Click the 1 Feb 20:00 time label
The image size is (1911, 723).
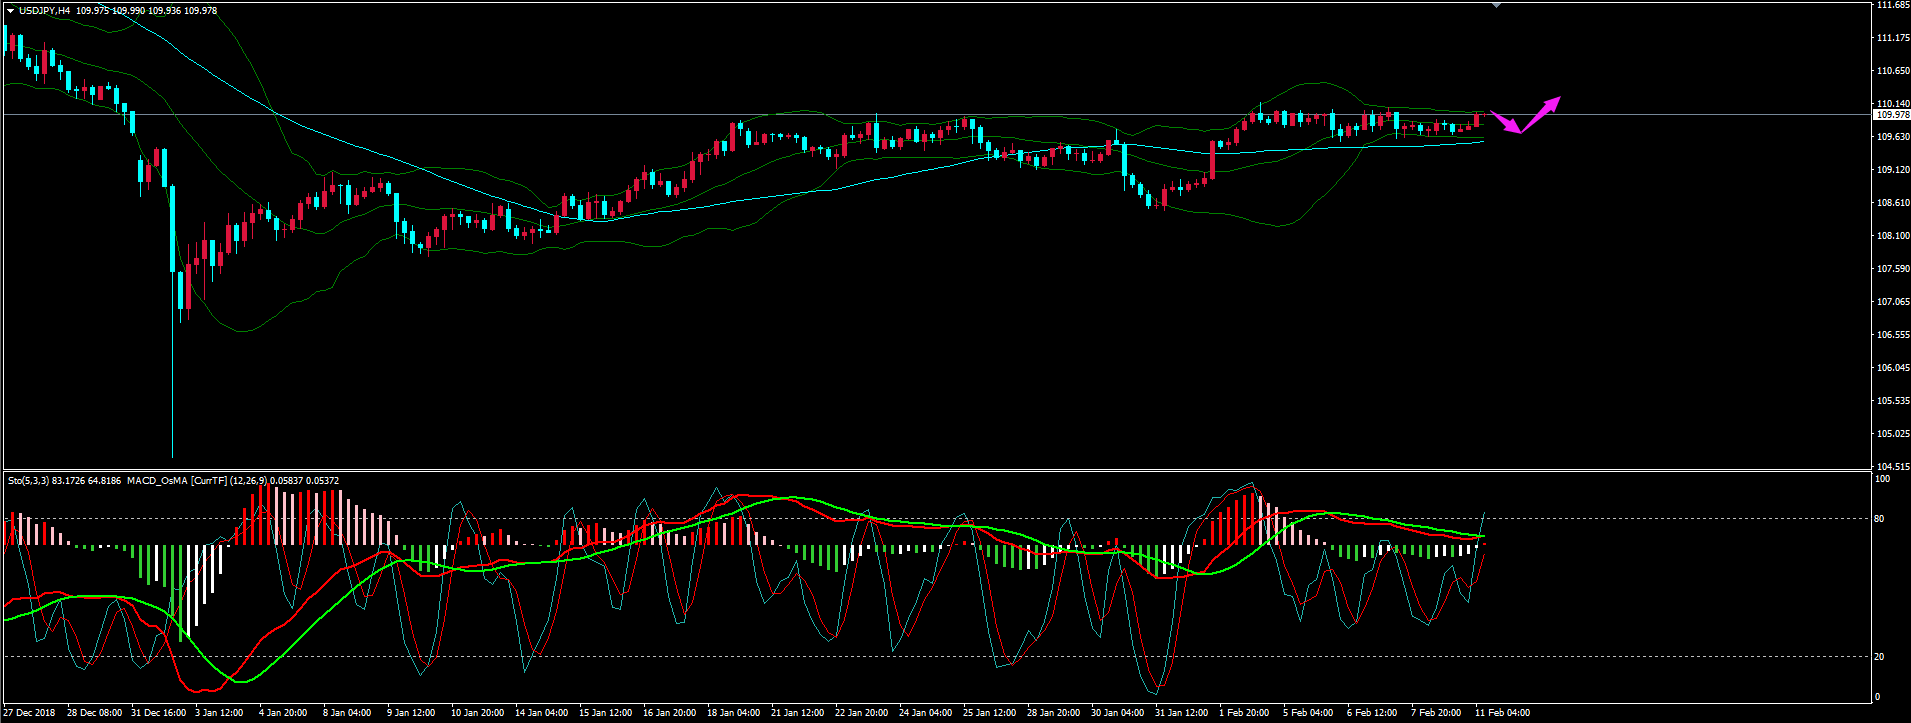pos(1244,713)
